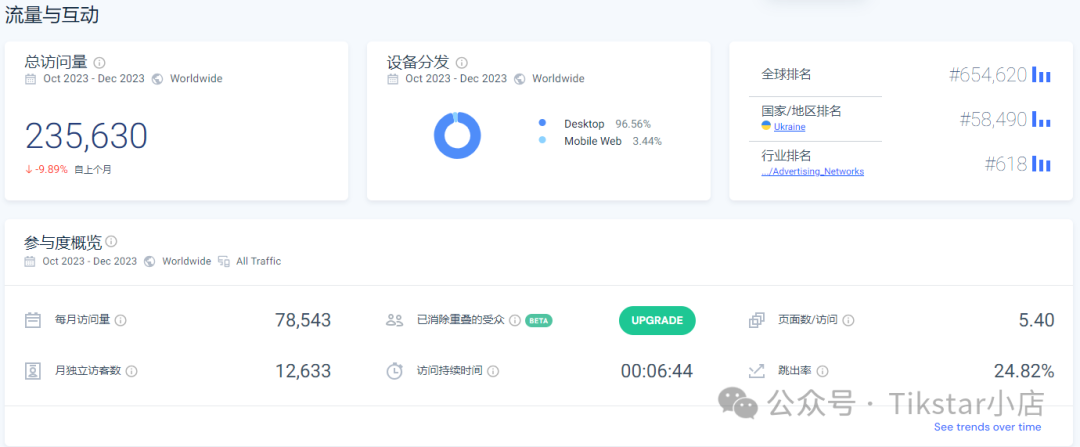
Task: Click the 国家/地区排名 label
Action: tap(801, 111)
